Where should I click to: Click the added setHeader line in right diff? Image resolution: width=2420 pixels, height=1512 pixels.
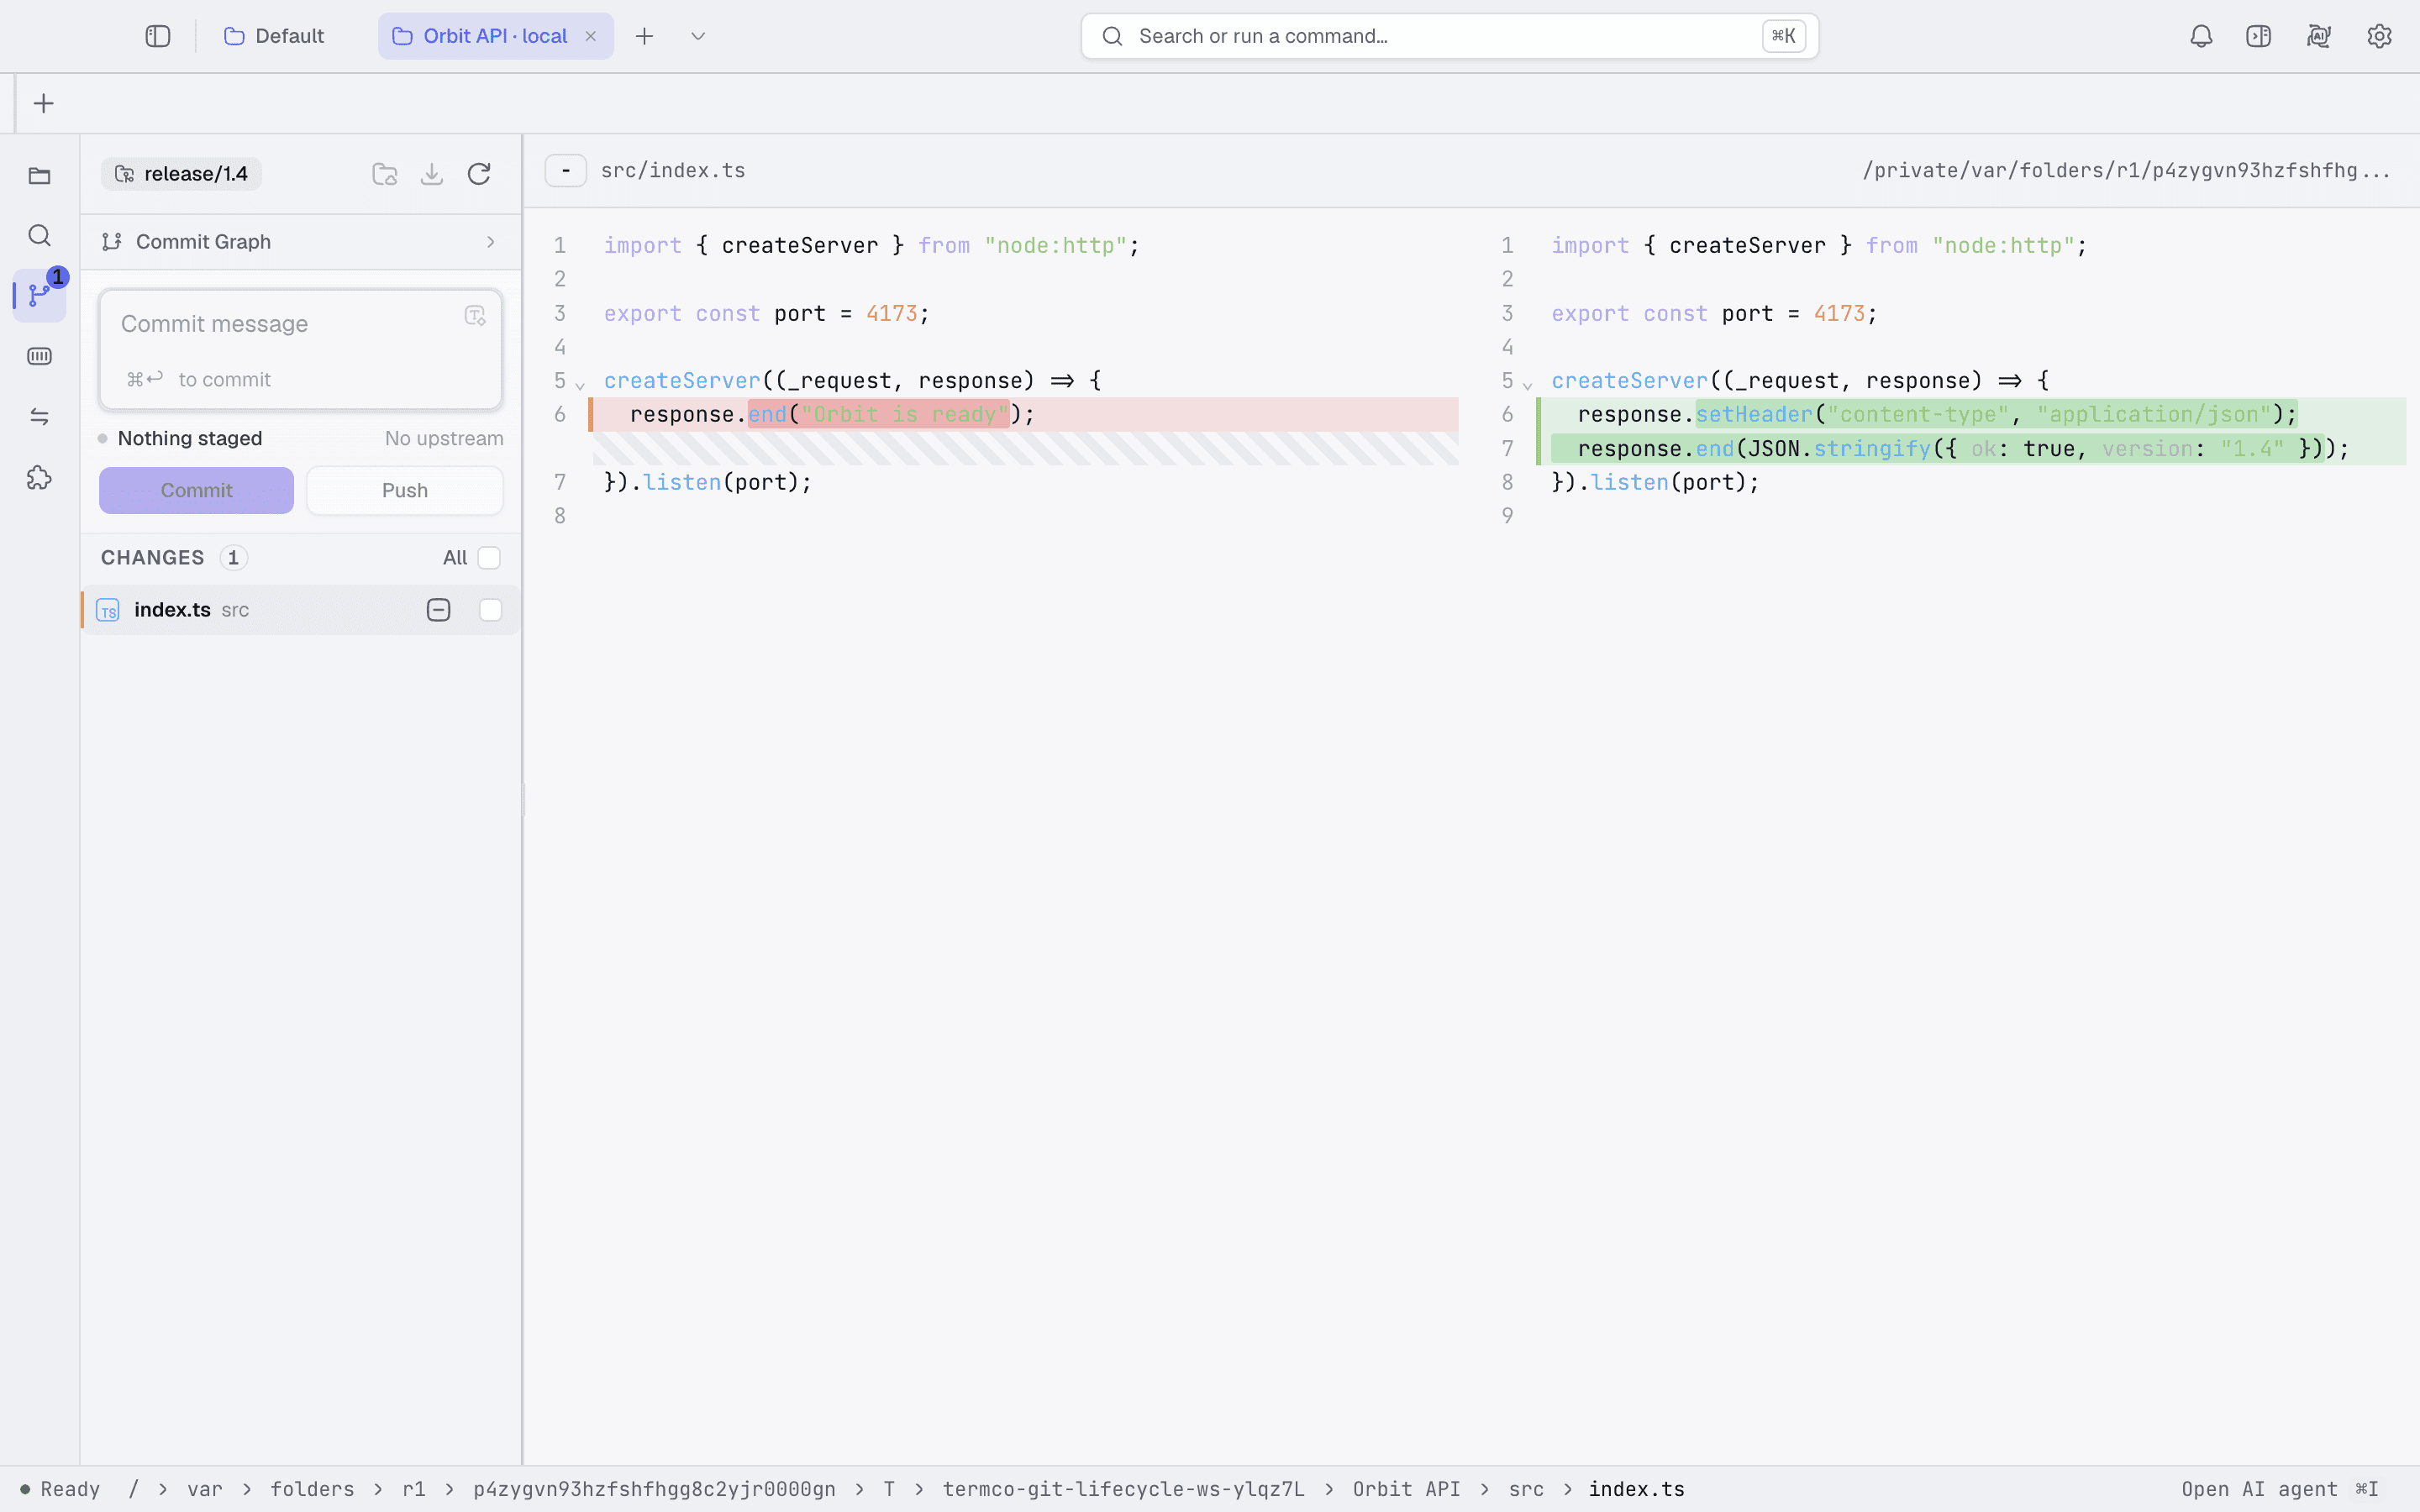click(1972, 415)
